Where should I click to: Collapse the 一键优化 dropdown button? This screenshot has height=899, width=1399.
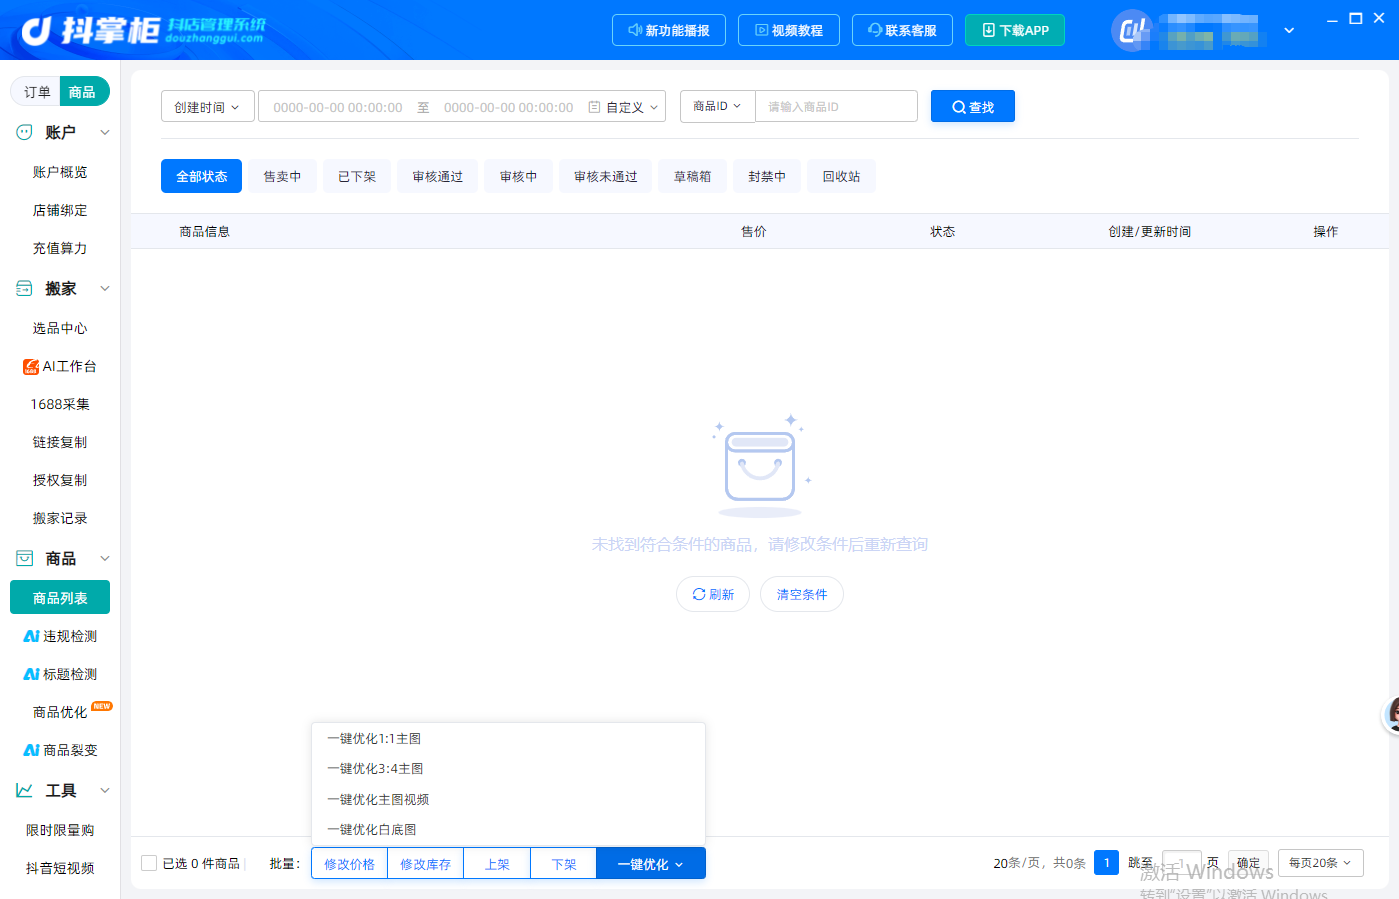[x=651, y=863]
